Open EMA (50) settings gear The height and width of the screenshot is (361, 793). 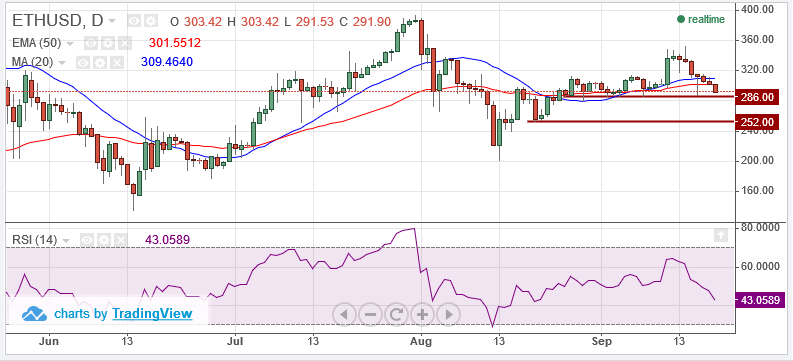pyautogui.click(x=108, y=43)
